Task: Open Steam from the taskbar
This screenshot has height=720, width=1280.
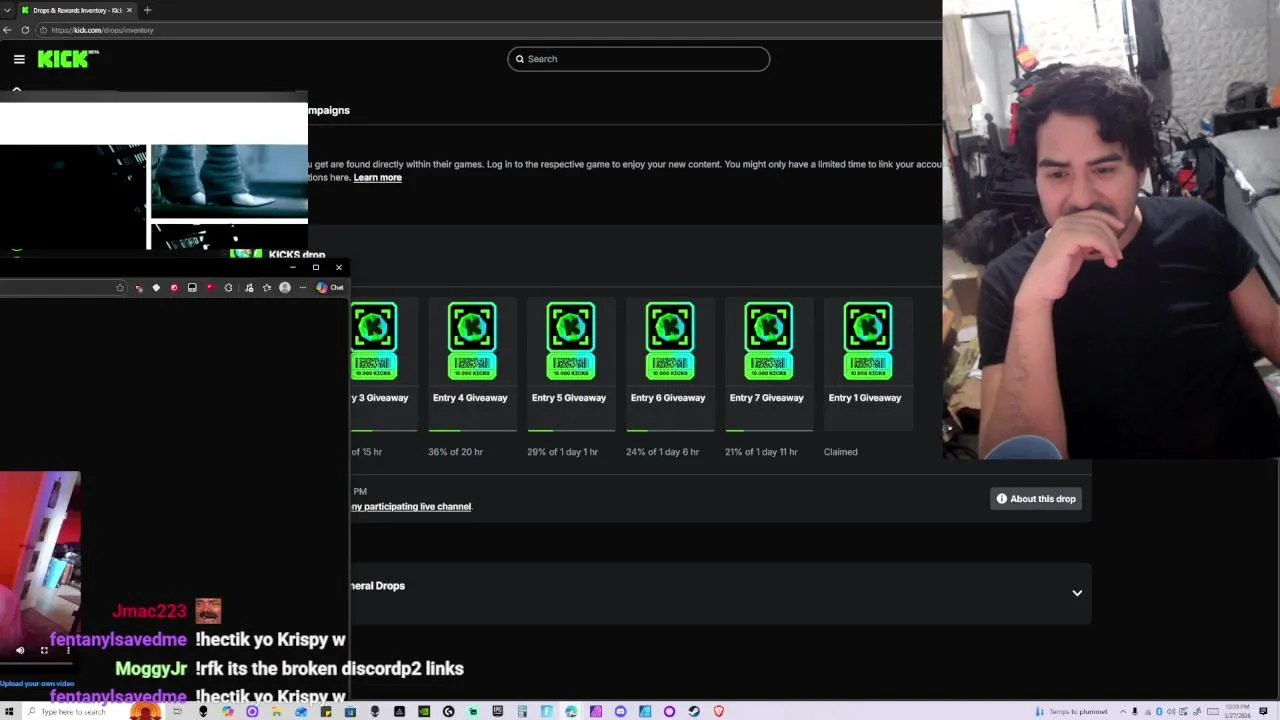Action: (694, 711)
